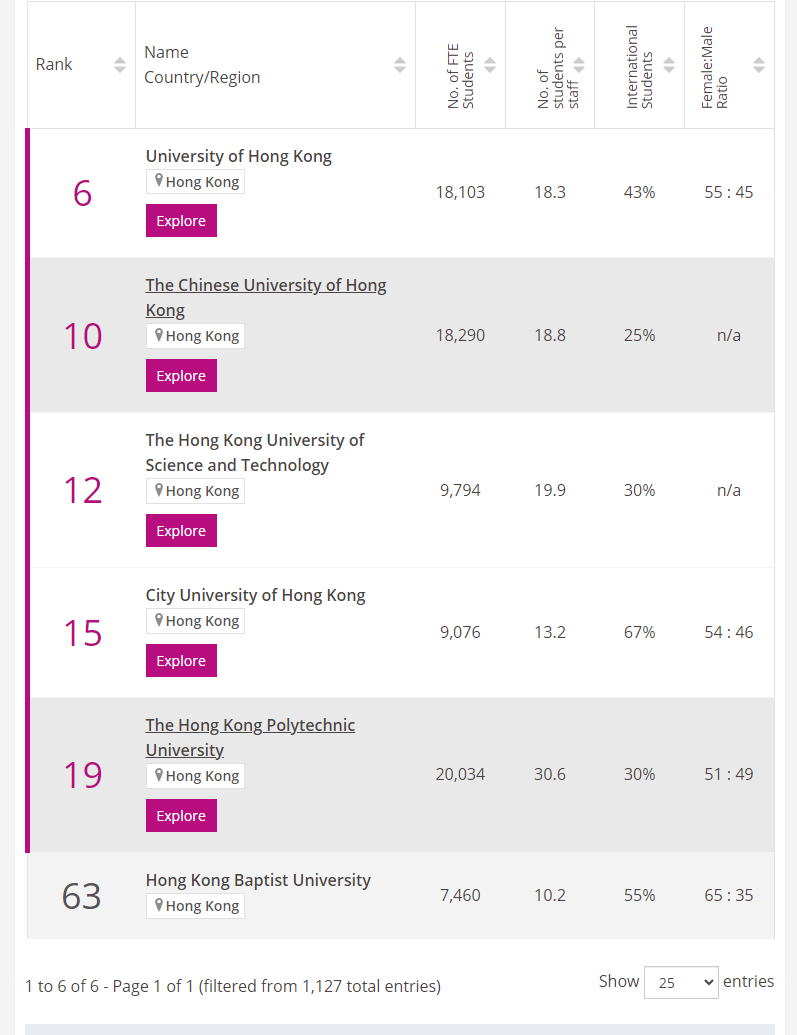
Task: Explore The Chinese University of Hong Kong
Action: pos(181,376)
